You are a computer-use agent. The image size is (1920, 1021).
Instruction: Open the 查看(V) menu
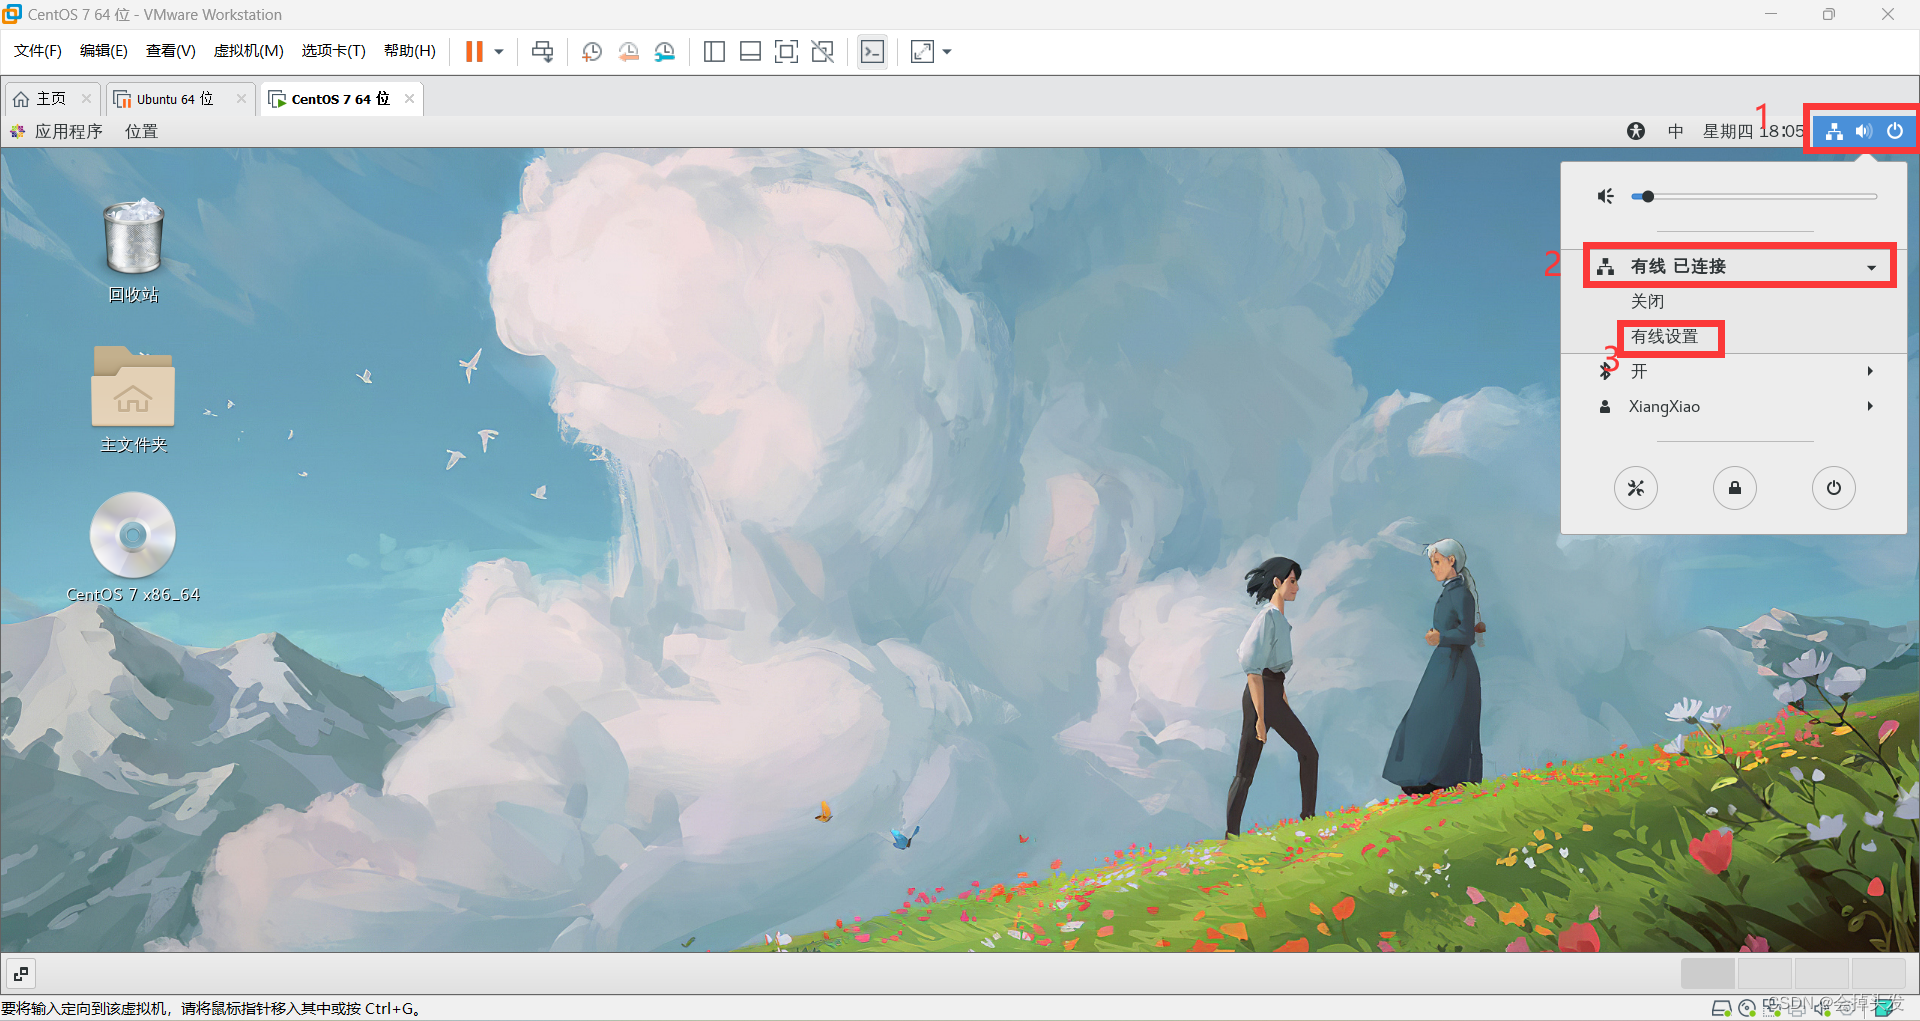click(170, 51)
